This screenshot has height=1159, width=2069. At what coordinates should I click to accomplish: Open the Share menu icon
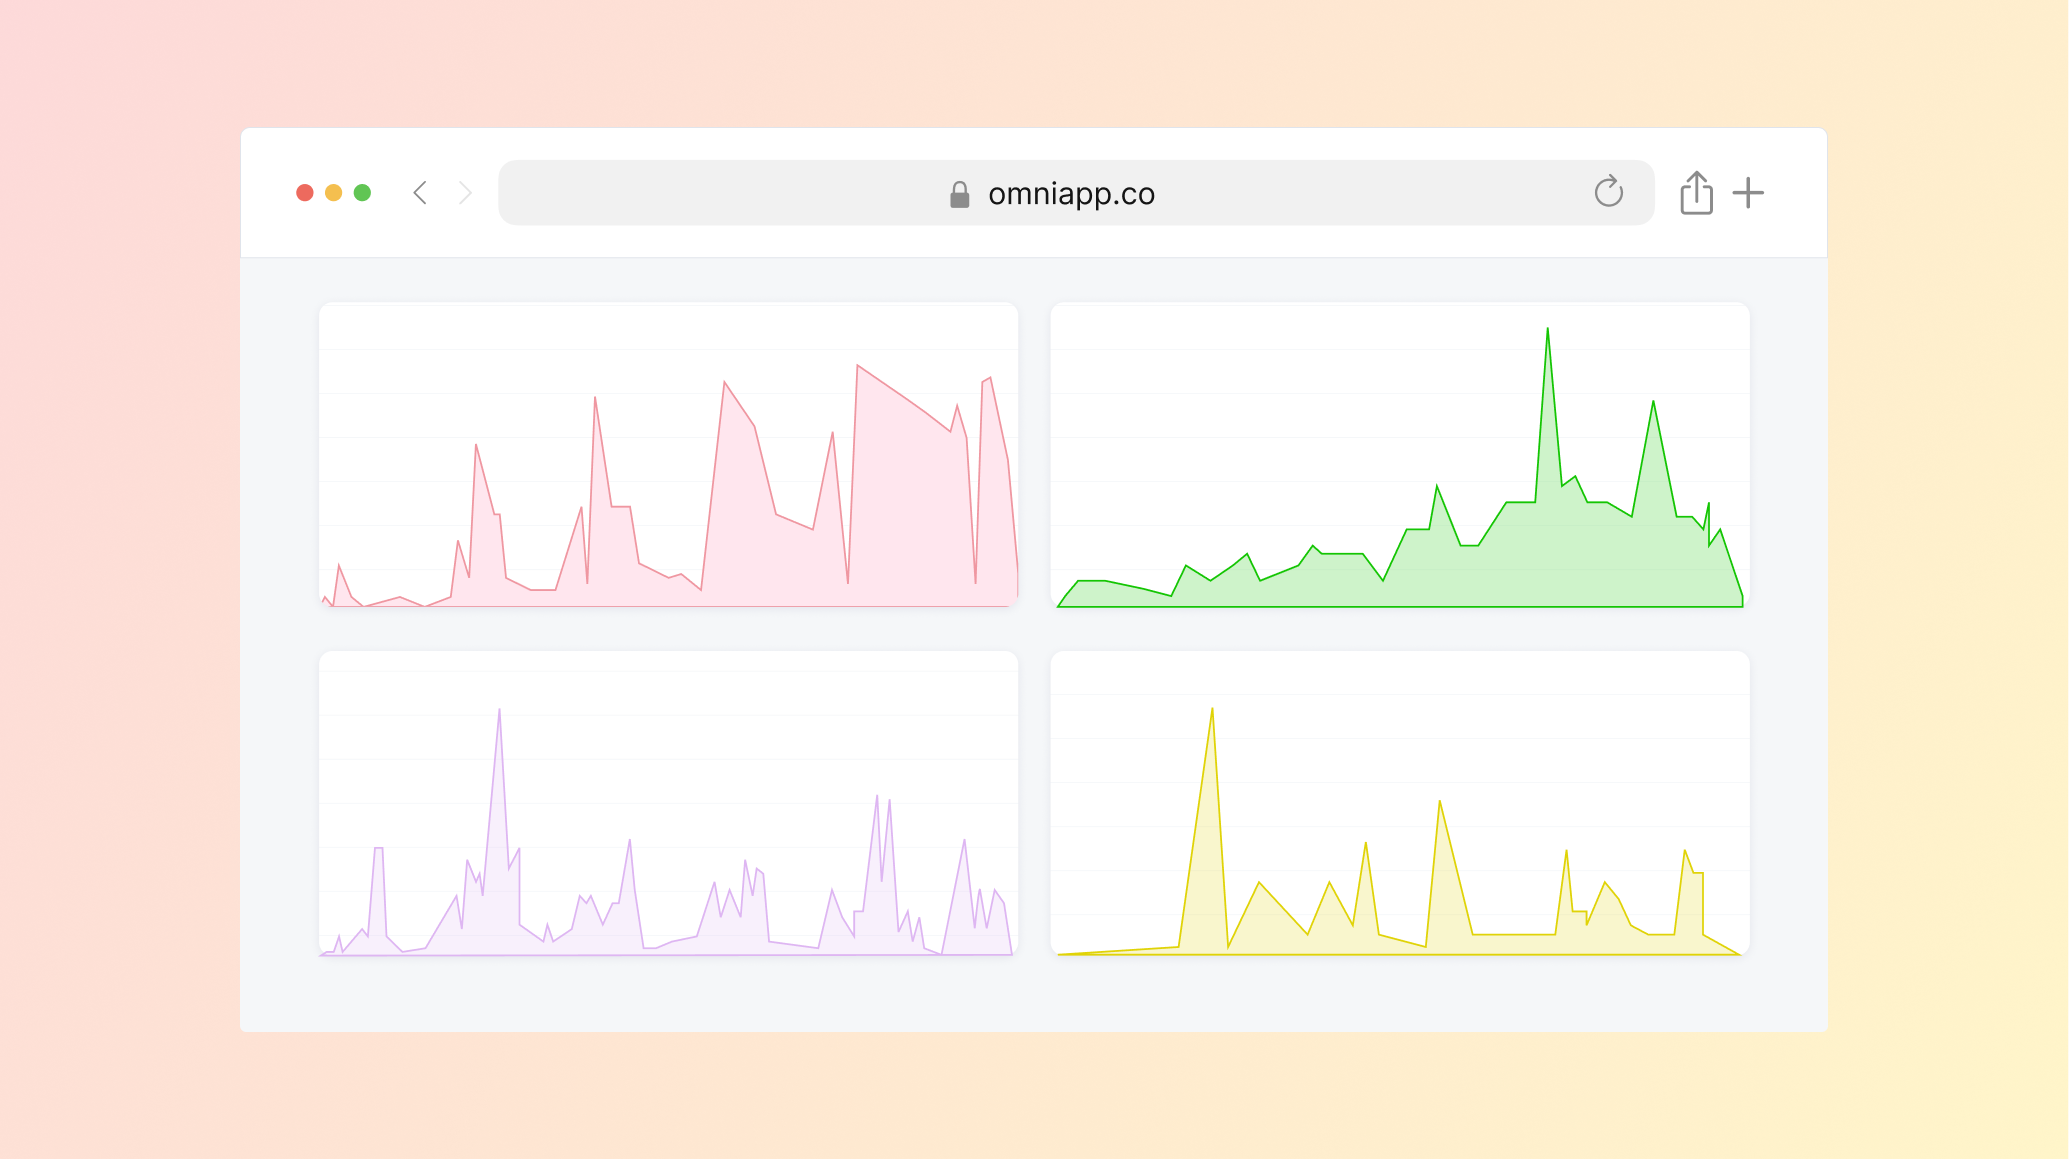click(x=1696, y=193)
